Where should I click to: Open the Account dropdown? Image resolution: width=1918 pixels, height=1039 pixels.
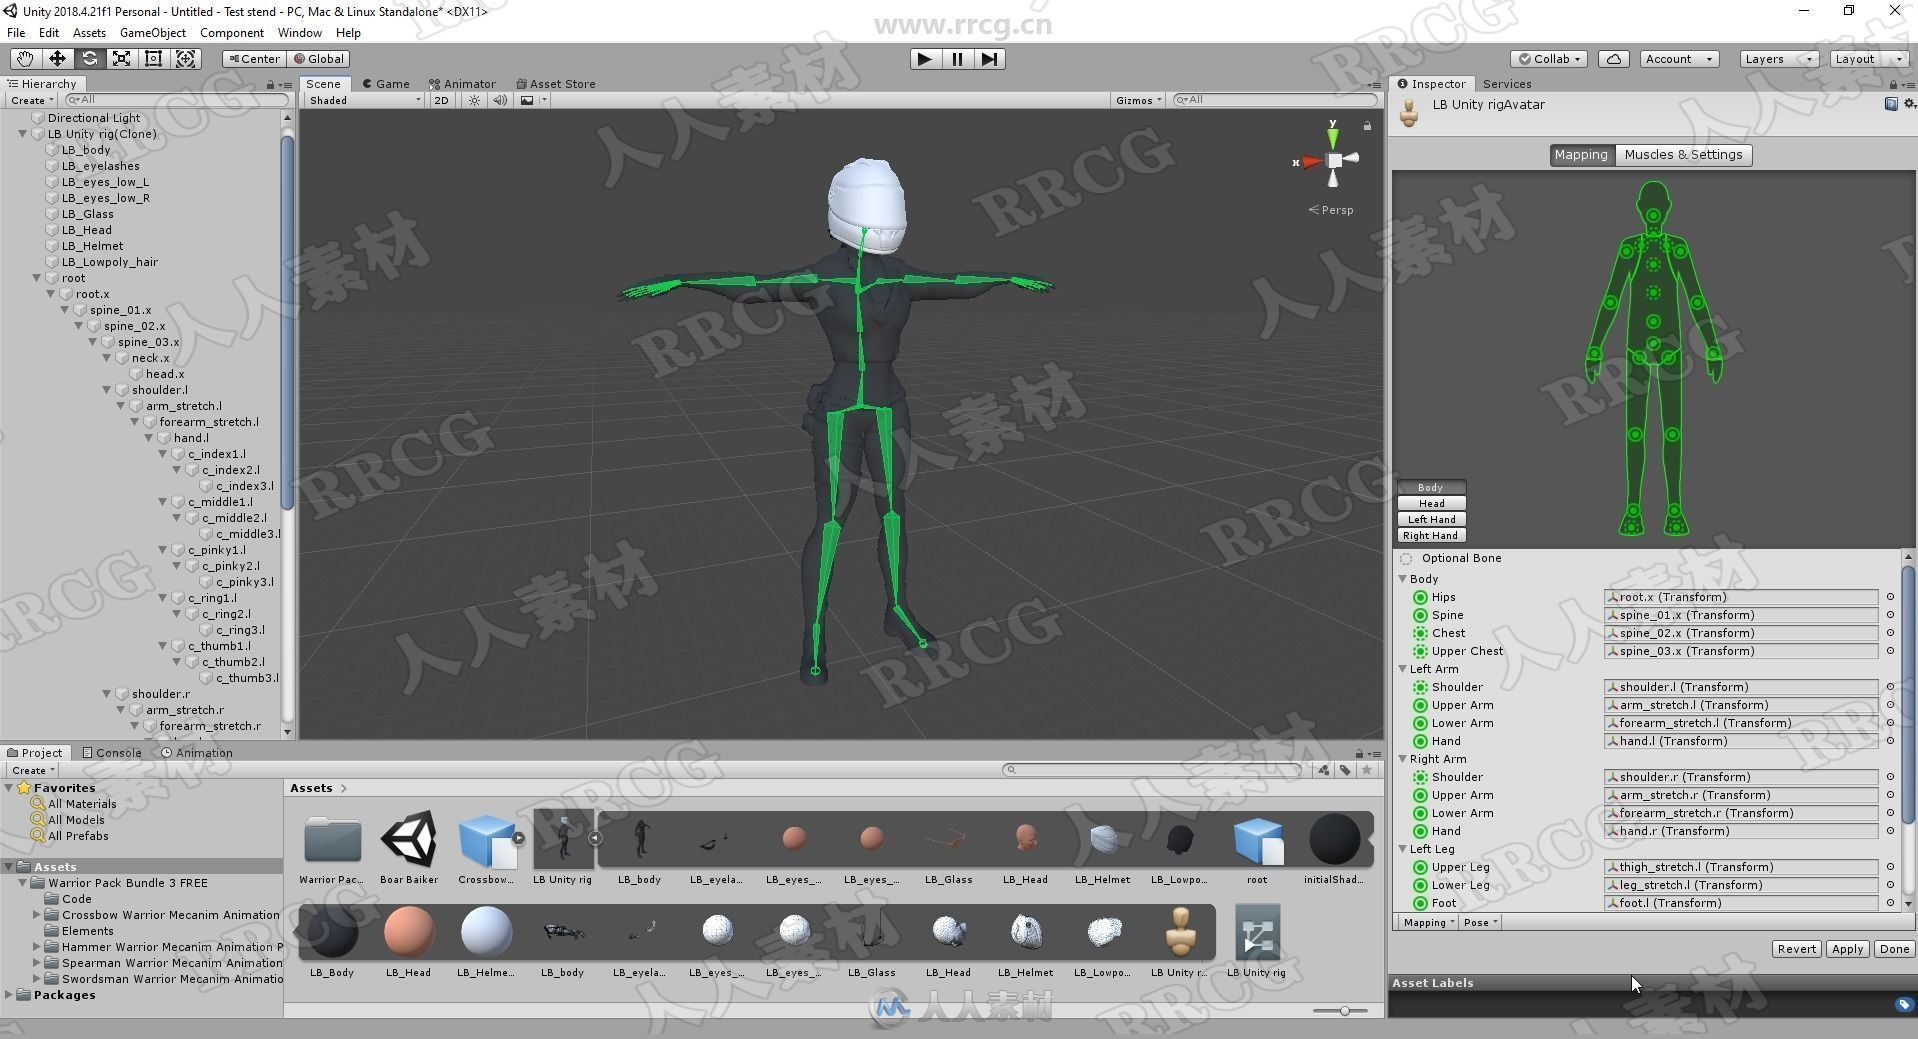1679,59
